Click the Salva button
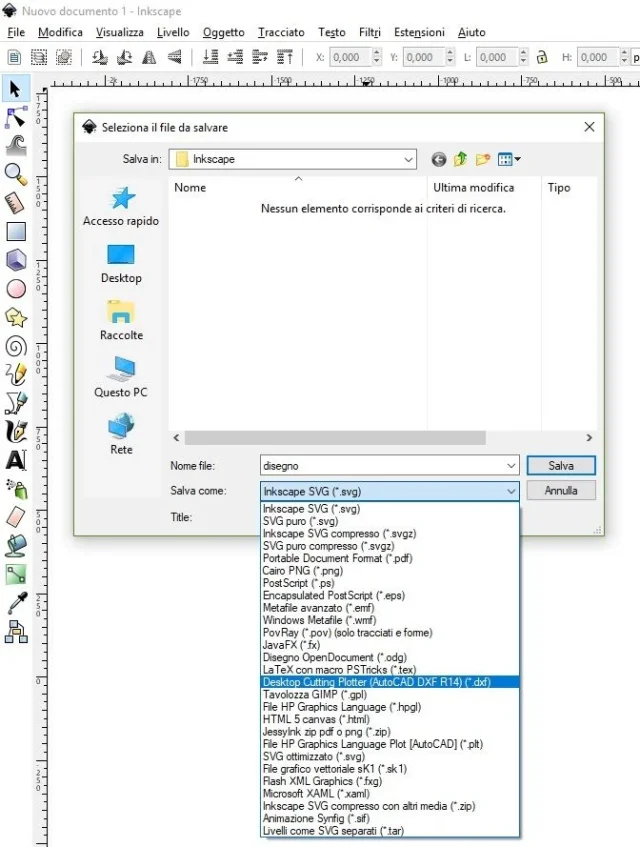Image resolution: width=640 pixels, height=847 pixels. pyautogui.click(x=561, y=466)
